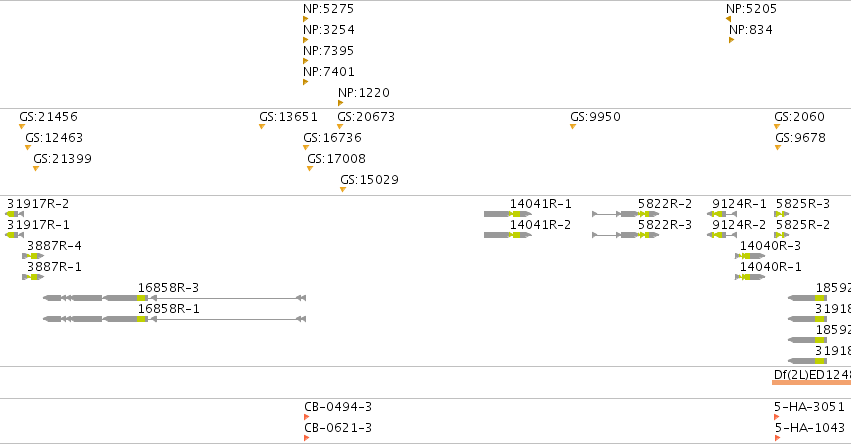The height and width of the screenshot is (444, 851).
Task: Click the GS:2060 insertion triangle
Action: (777, 126)
